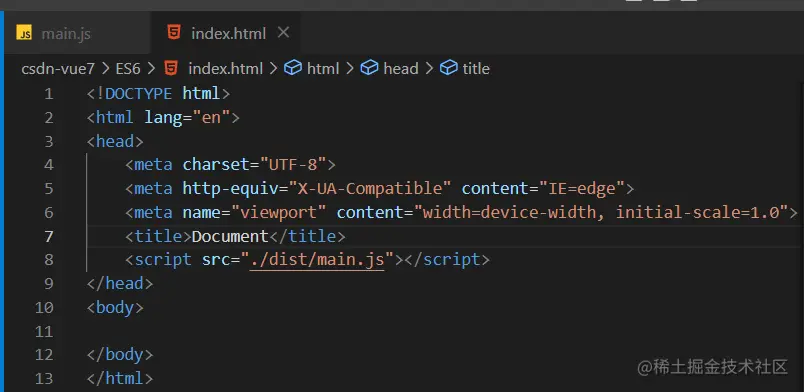Click the HTML5 icon on index.html tab

(174, 33)
